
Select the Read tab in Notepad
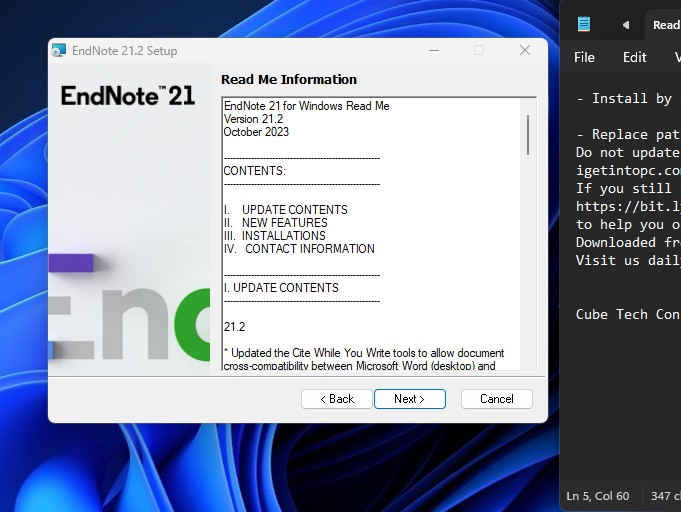click(x=664, y=25)
